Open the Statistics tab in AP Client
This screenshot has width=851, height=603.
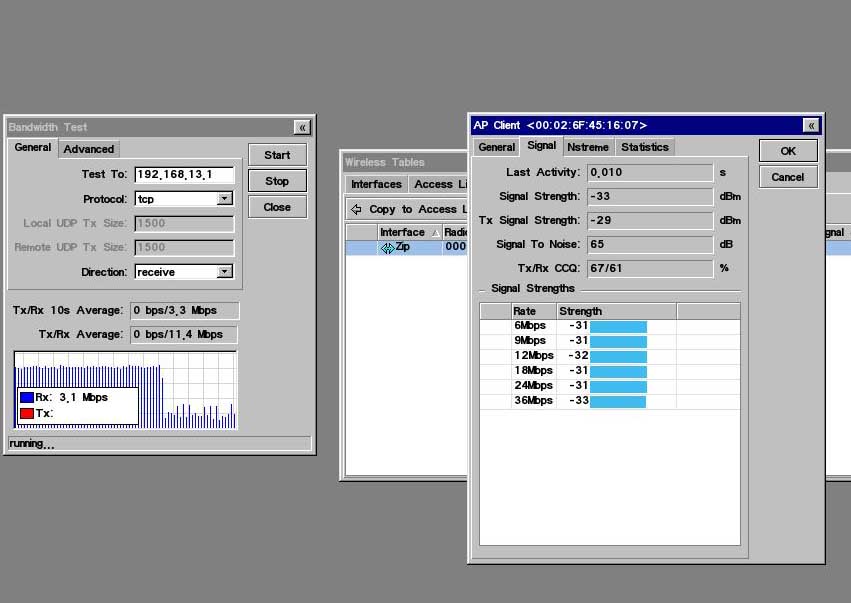(645, 147)
